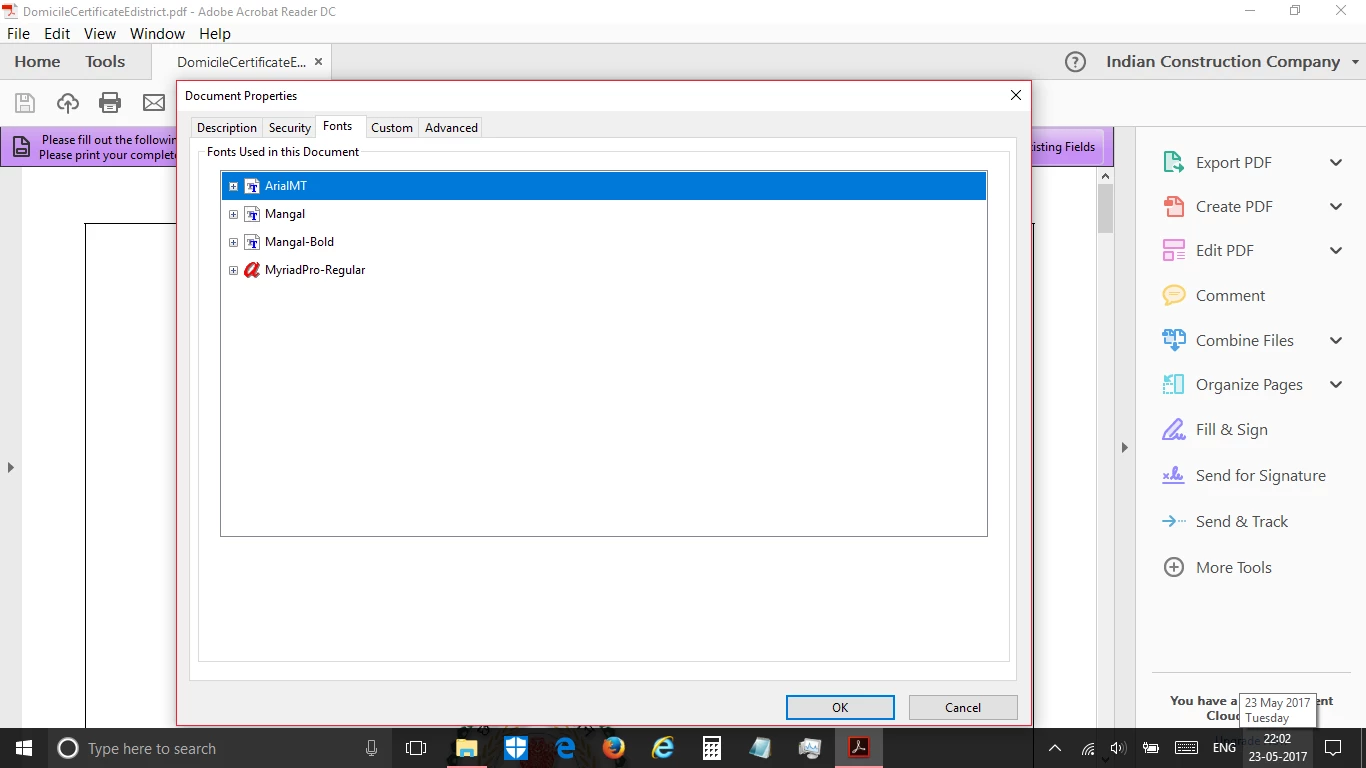Click the ArialMT TrueType font icon
The image size is (1366, 768).
(x=252, y=186)
